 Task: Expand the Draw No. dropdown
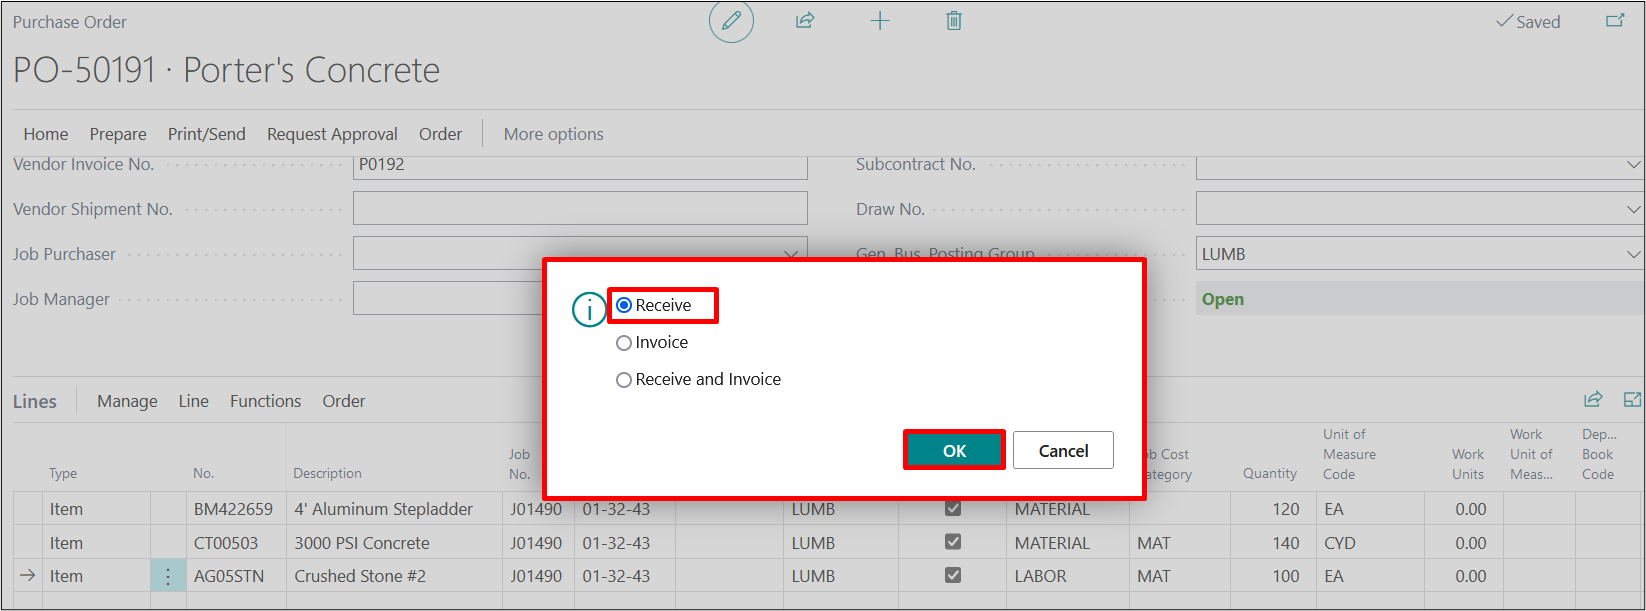tap(1633, 210)
